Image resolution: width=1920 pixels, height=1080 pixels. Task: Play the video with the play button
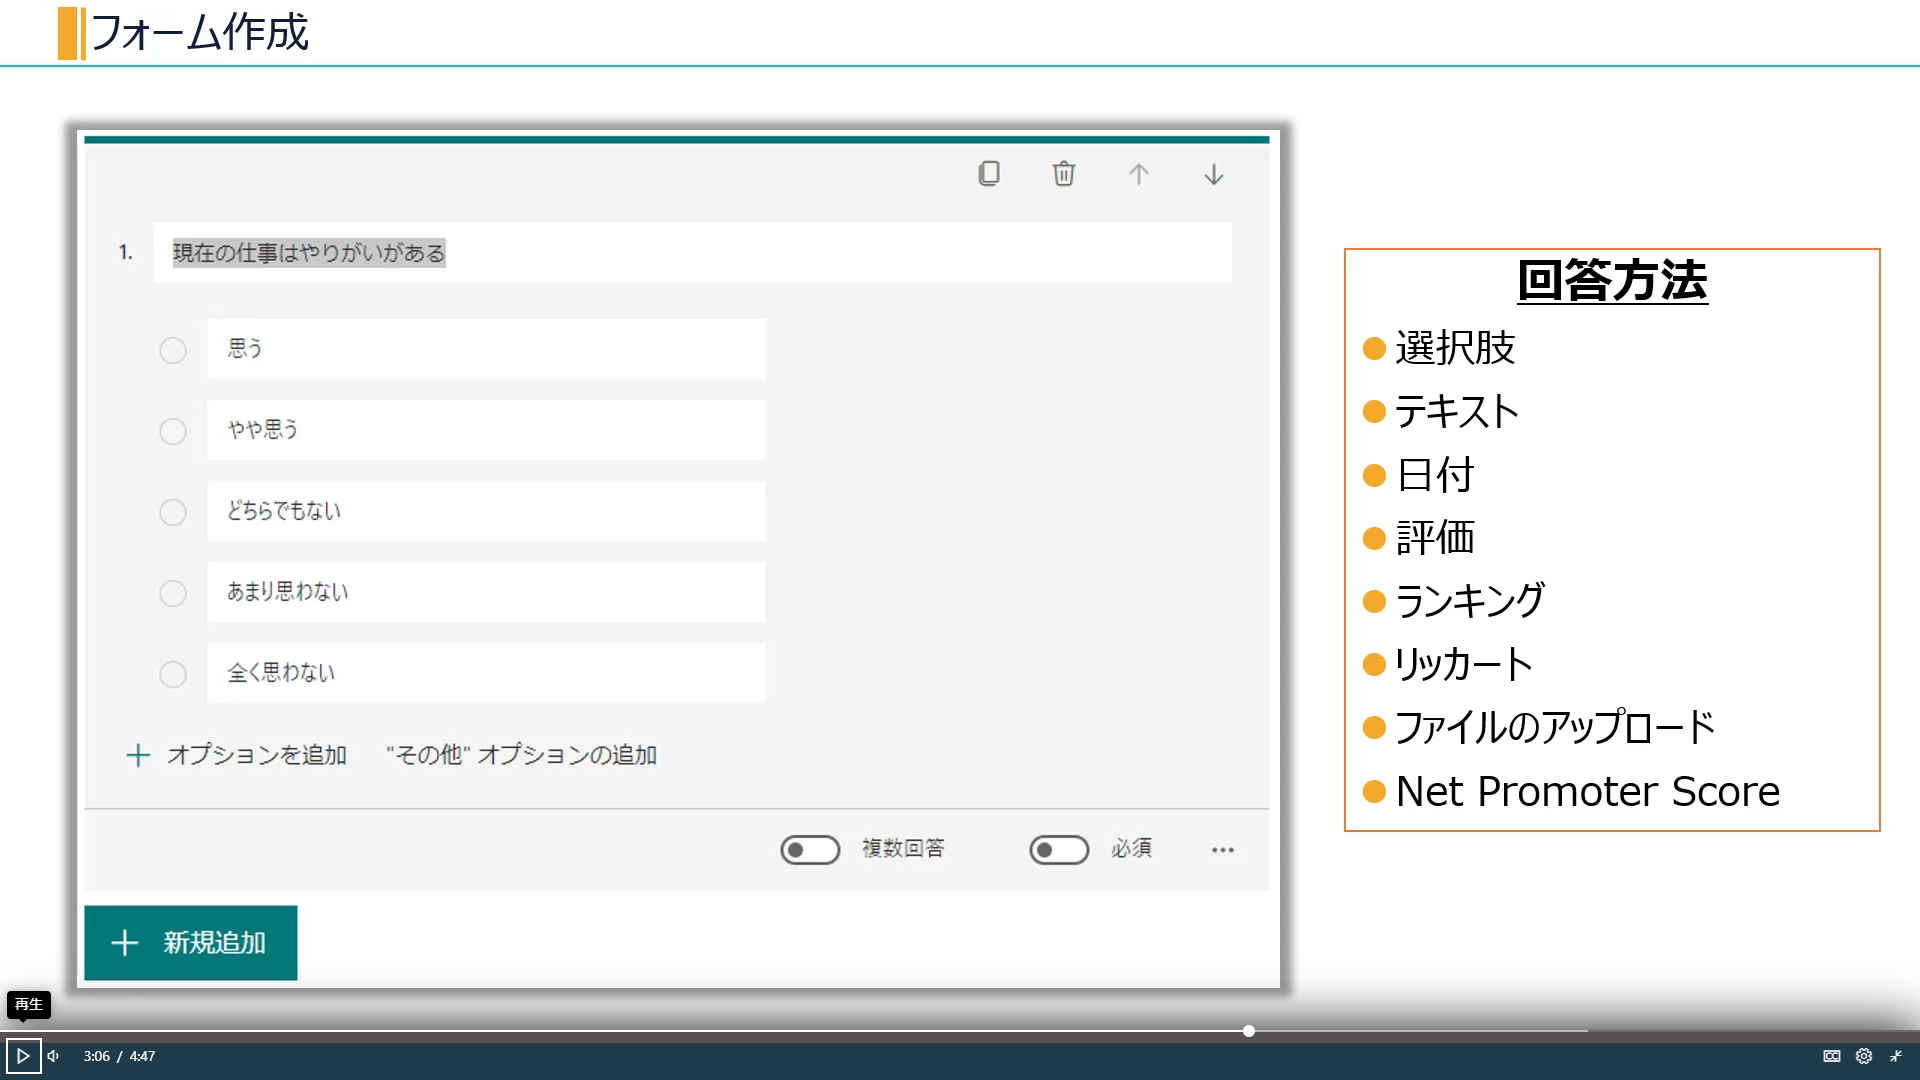click(22, 1055)
